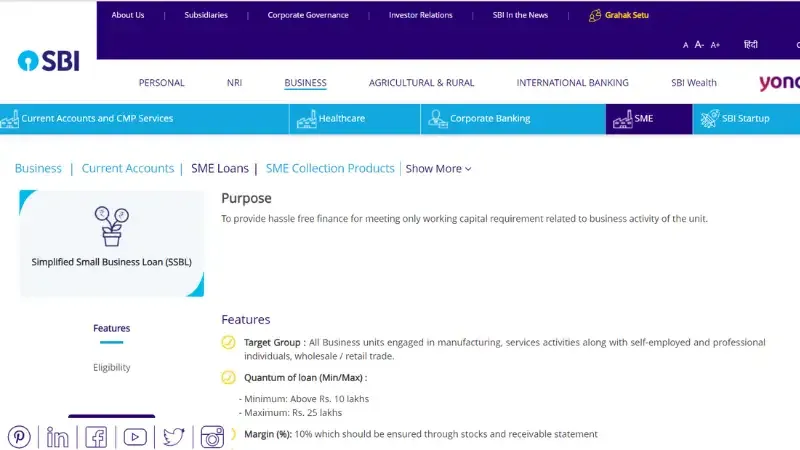
Task: Select the PERSONAL menu
Action: (162, 83)
